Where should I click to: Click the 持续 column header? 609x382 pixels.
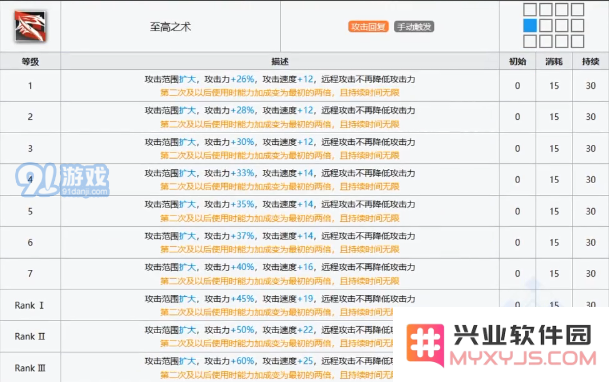590,61
